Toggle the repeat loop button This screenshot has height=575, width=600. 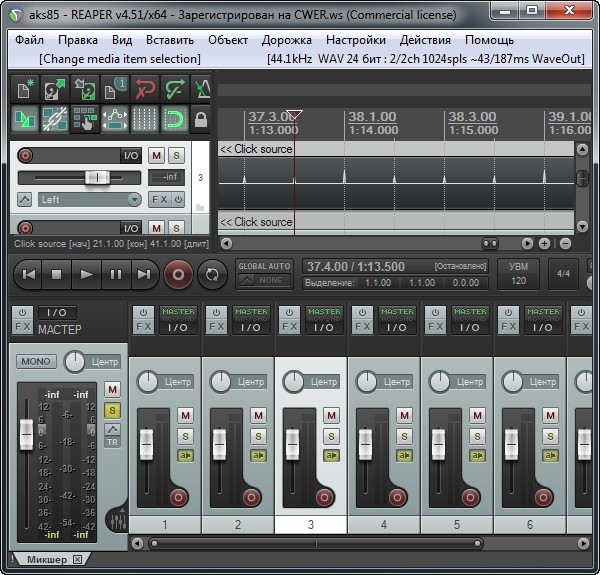[212, 274]
